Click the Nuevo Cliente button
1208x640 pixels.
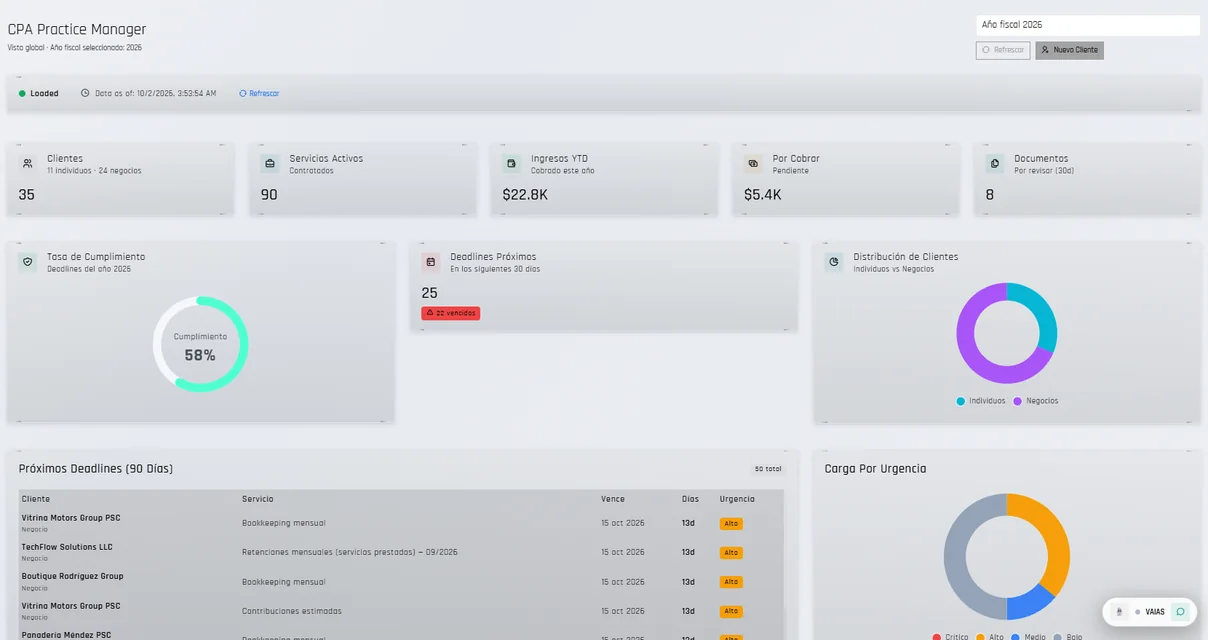tap(1070, 50)
